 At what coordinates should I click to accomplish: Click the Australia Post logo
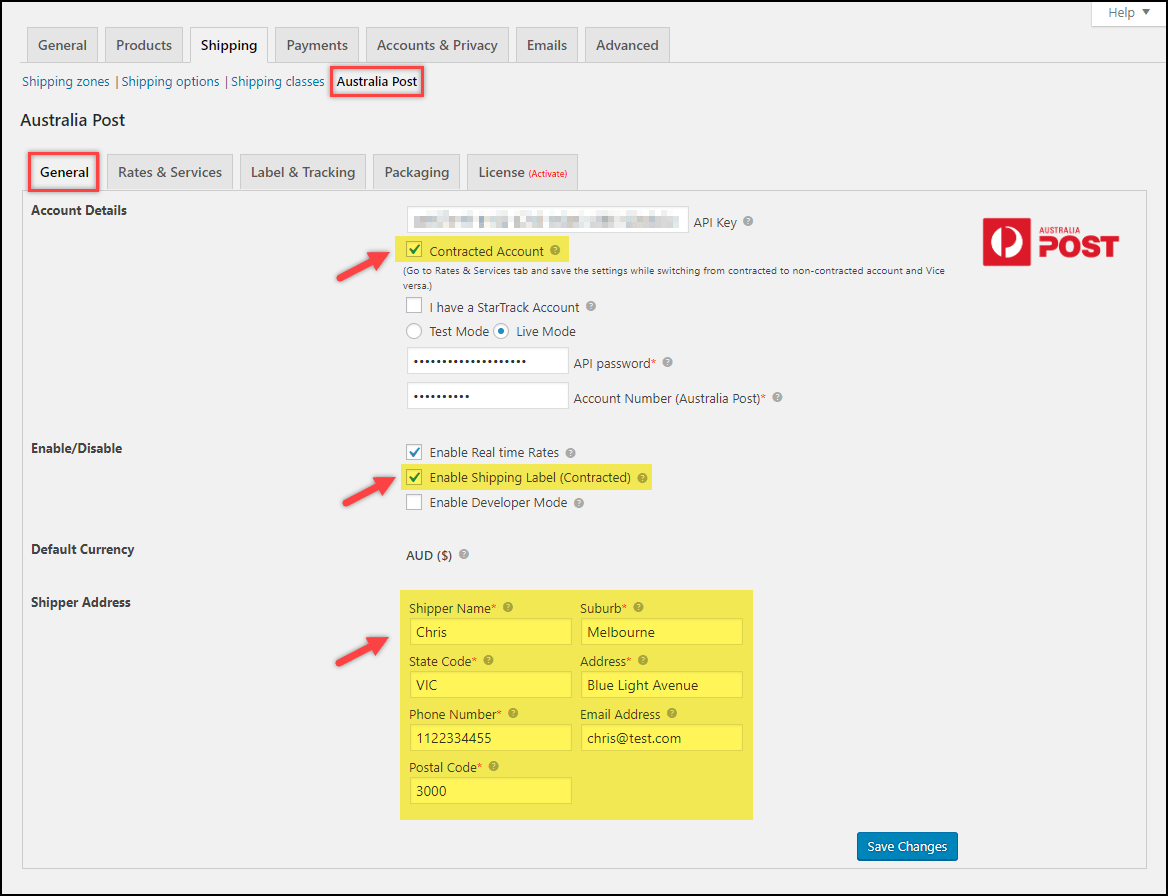click(1050, 241)
